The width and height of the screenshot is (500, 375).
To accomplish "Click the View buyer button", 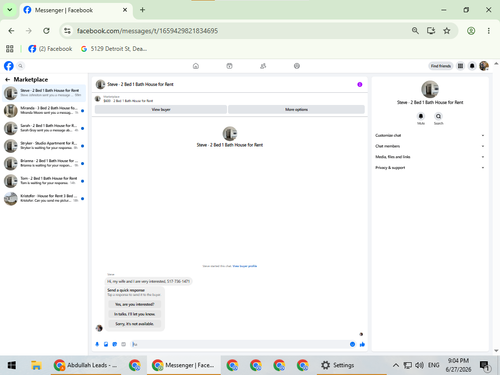I will [x=161, y=109].
